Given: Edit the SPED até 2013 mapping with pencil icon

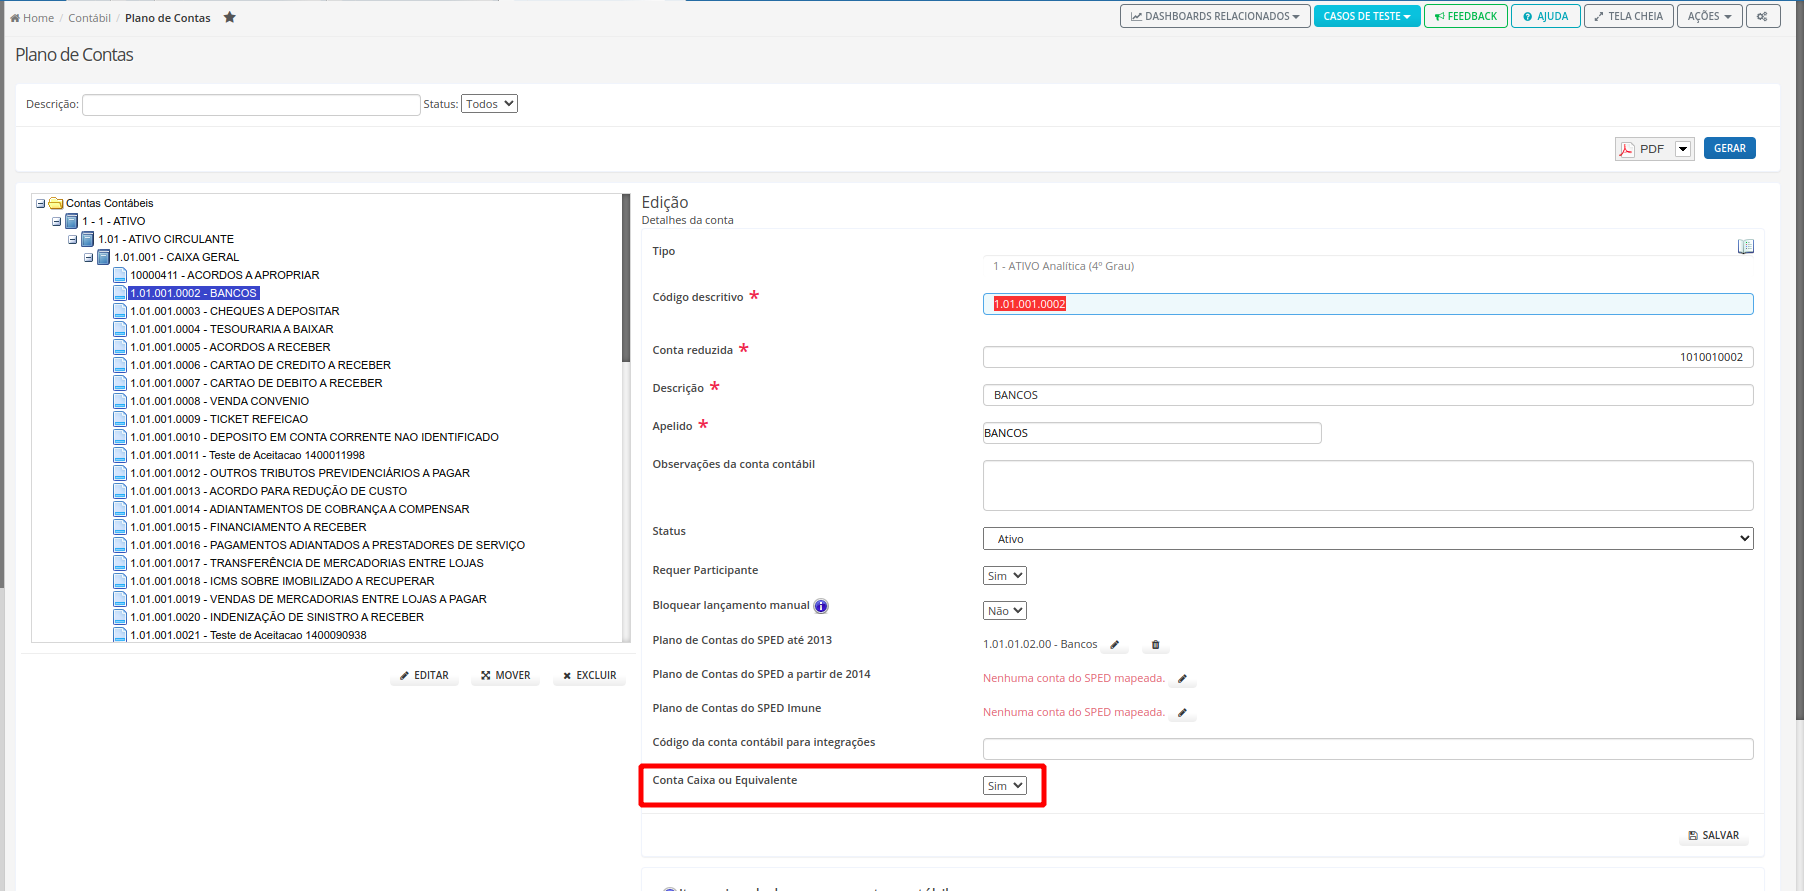Looking at the screenshot, I should coord(1114,645).
